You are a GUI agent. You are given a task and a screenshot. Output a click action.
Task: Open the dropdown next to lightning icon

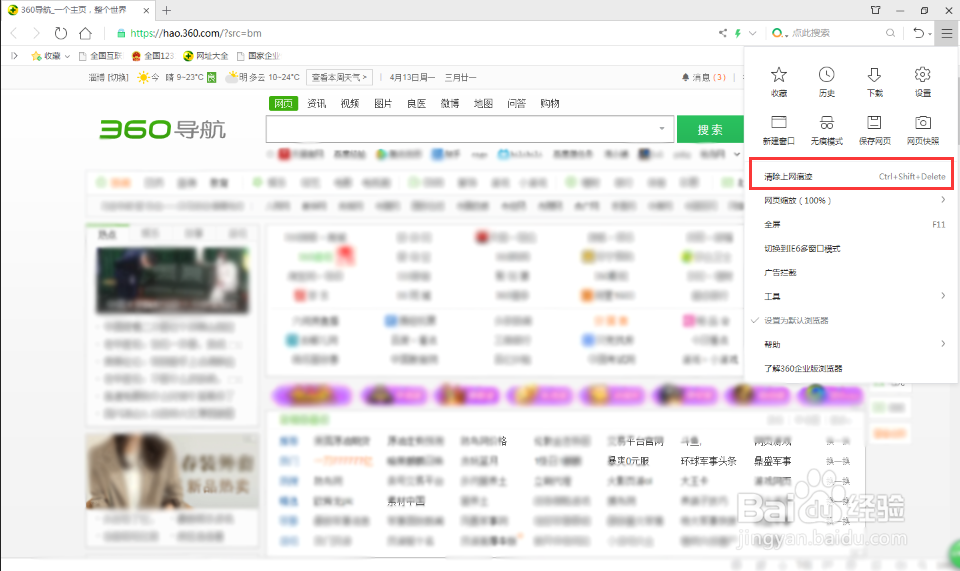pos(752,33)
